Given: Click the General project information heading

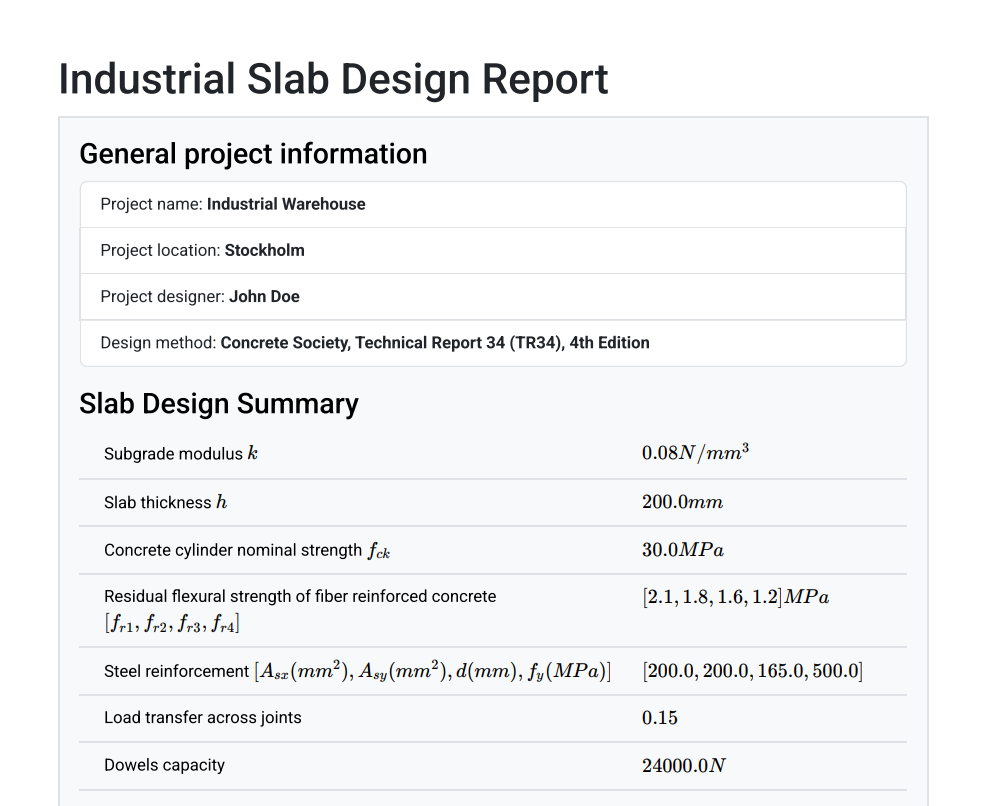Looking at the screenshot, I should 253,153.
